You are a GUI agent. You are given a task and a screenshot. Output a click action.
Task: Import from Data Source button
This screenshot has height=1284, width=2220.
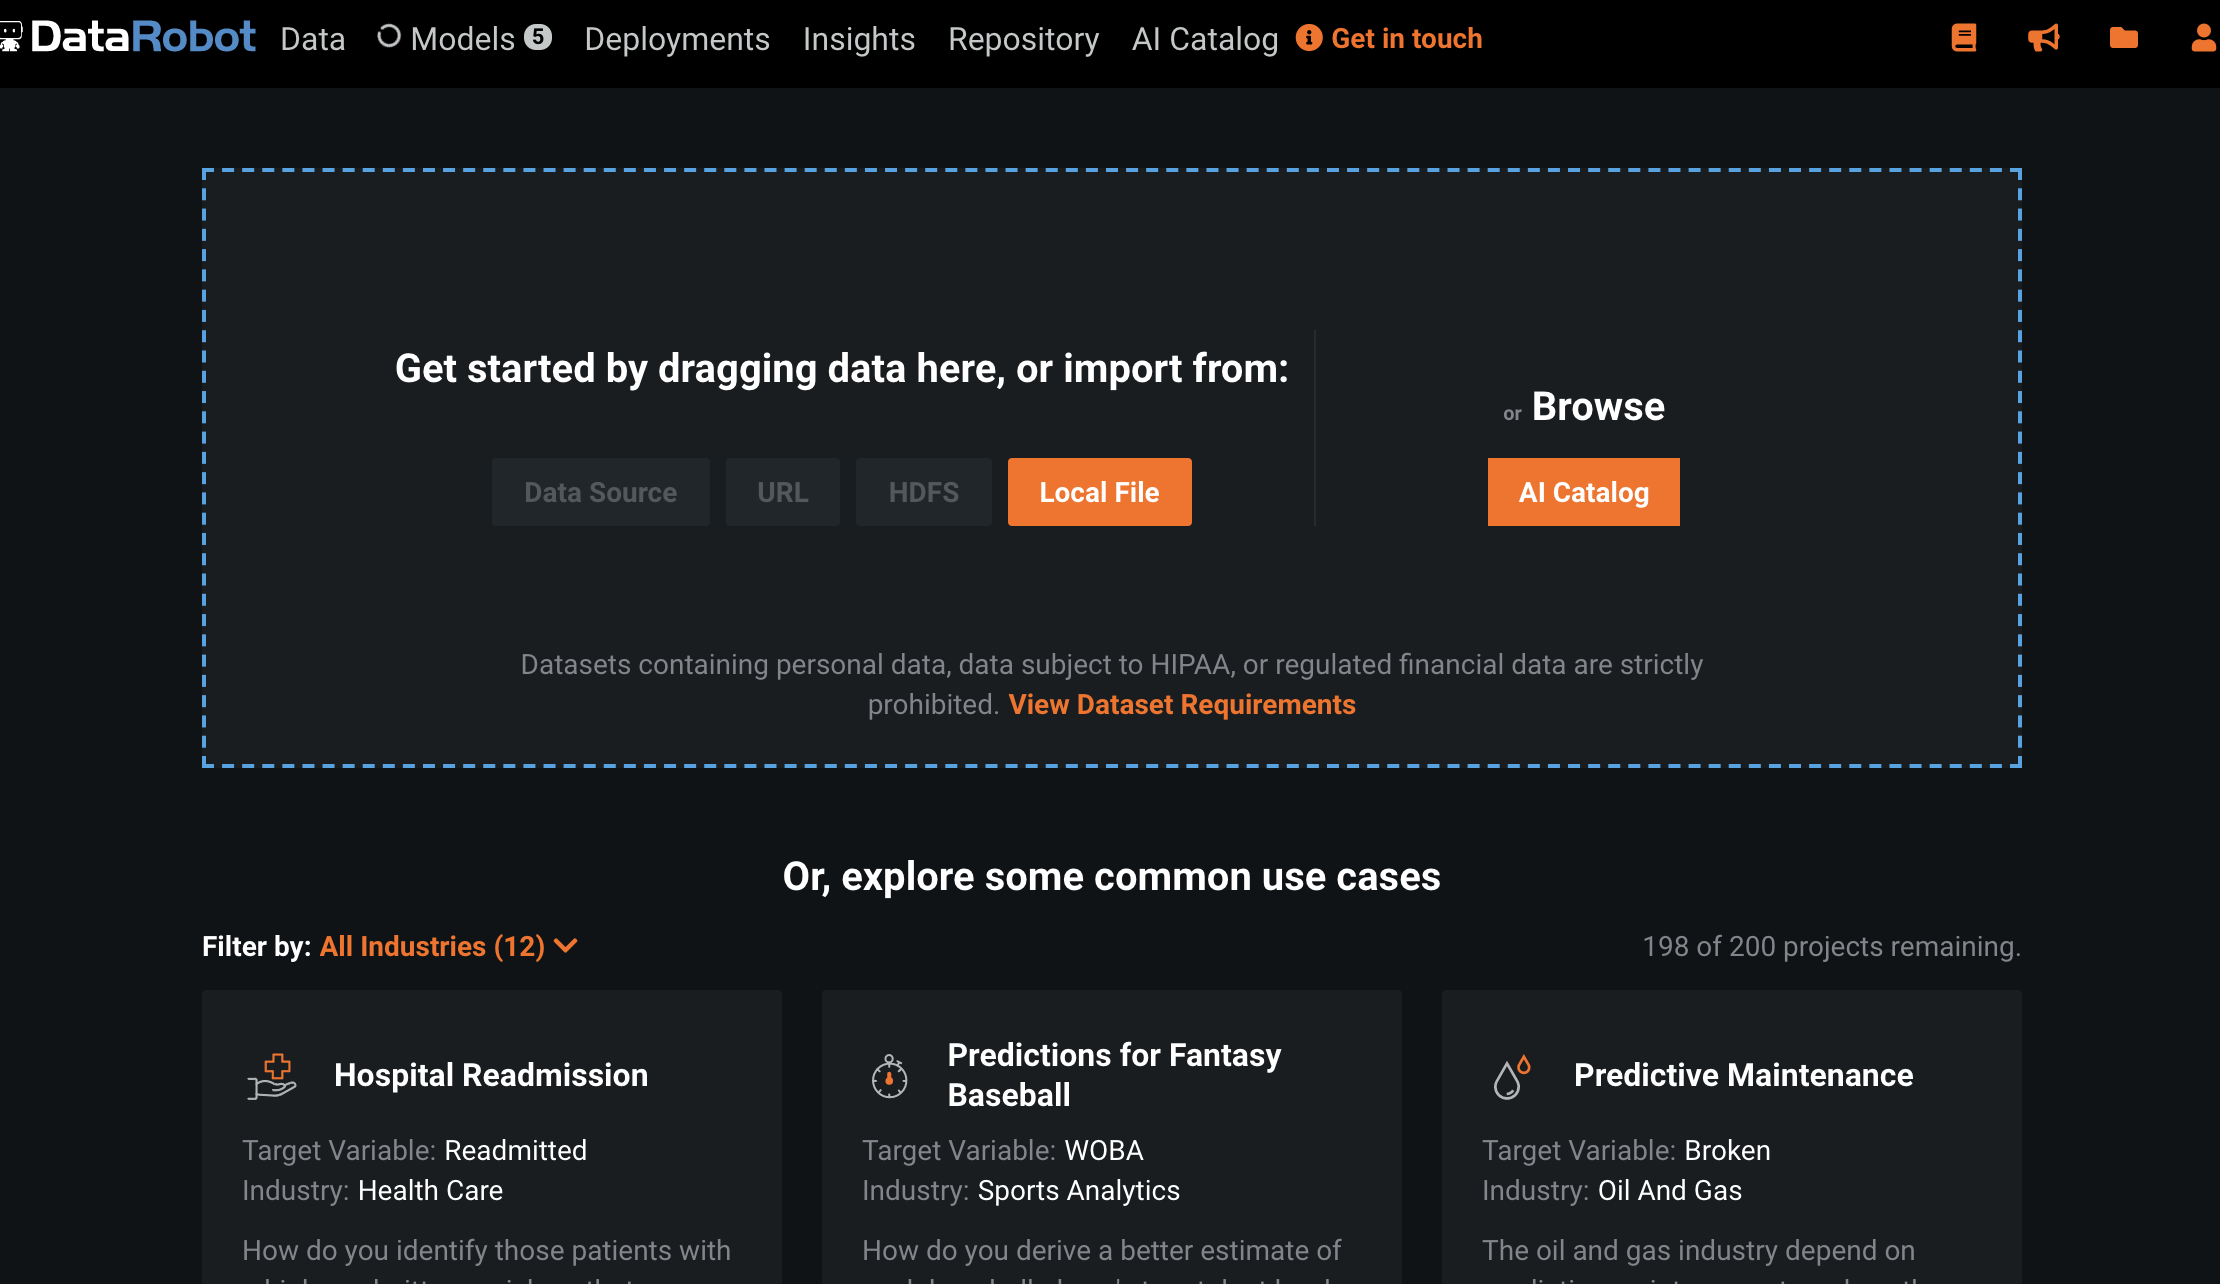point(601,492)
